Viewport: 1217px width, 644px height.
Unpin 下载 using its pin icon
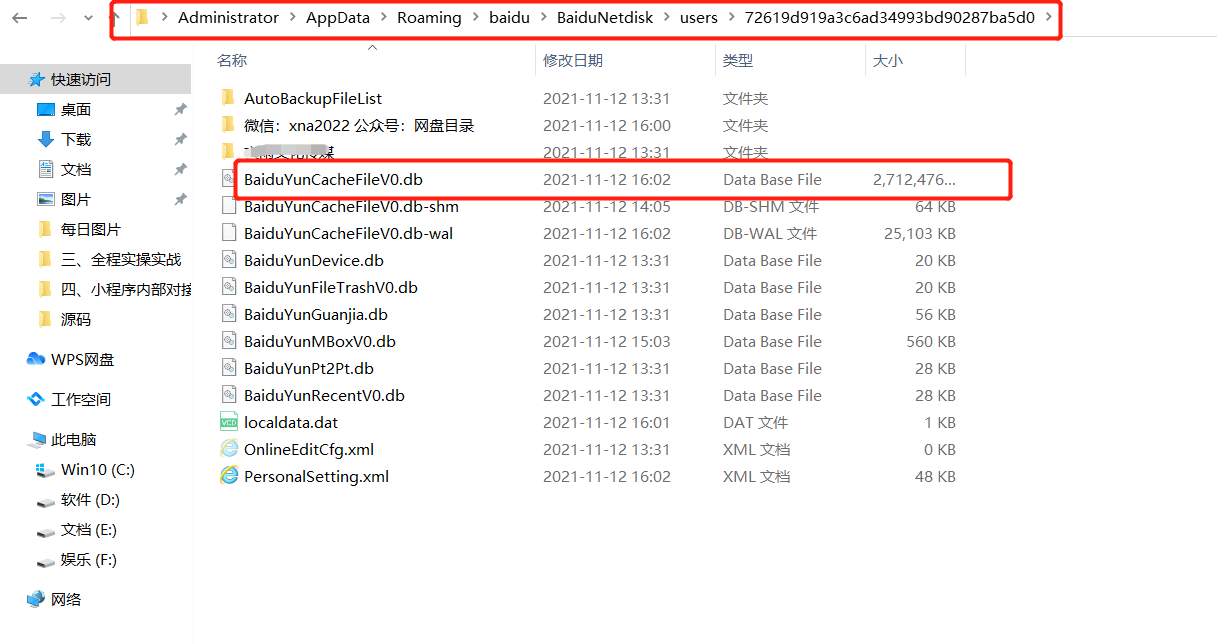click(180, 139)
